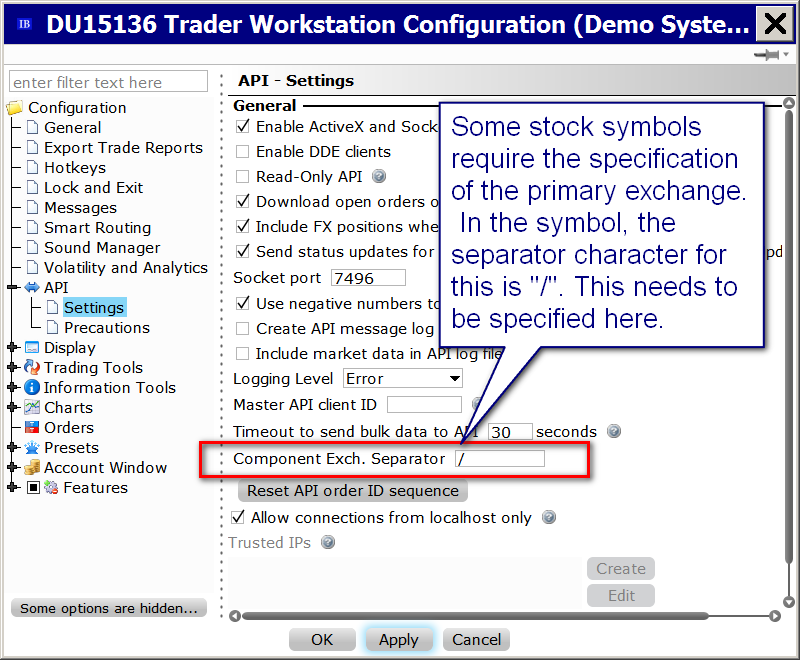
Task: Click the Configuration folder icon
Action: (x=14, y=108)
